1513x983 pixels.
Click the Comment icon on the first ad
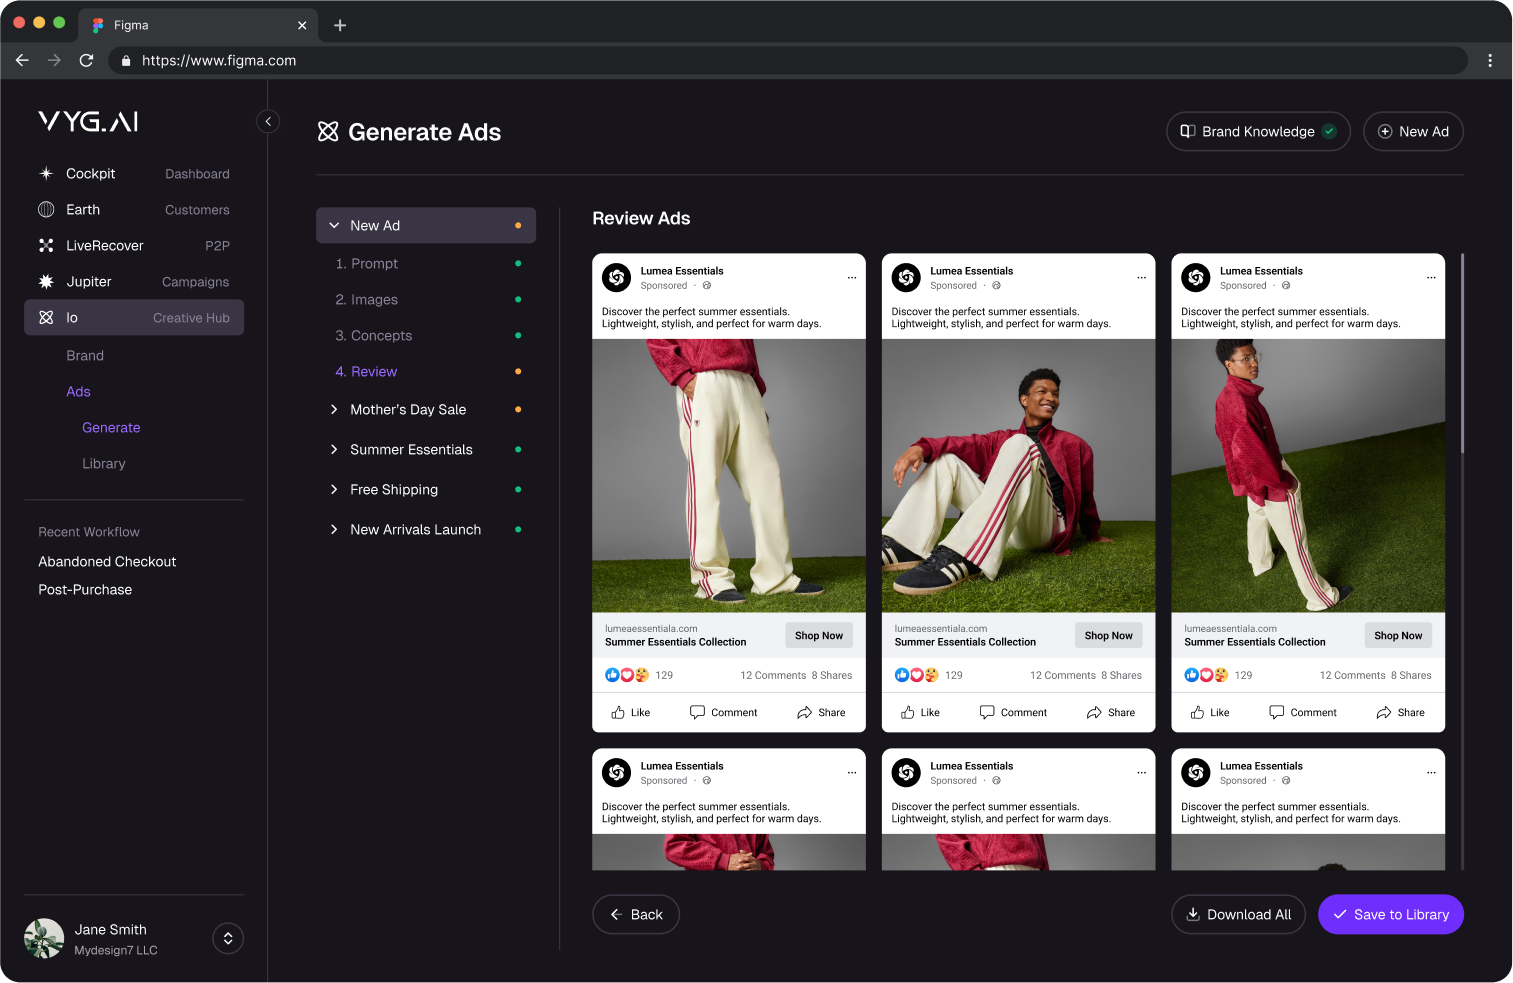tap(697, 712)
